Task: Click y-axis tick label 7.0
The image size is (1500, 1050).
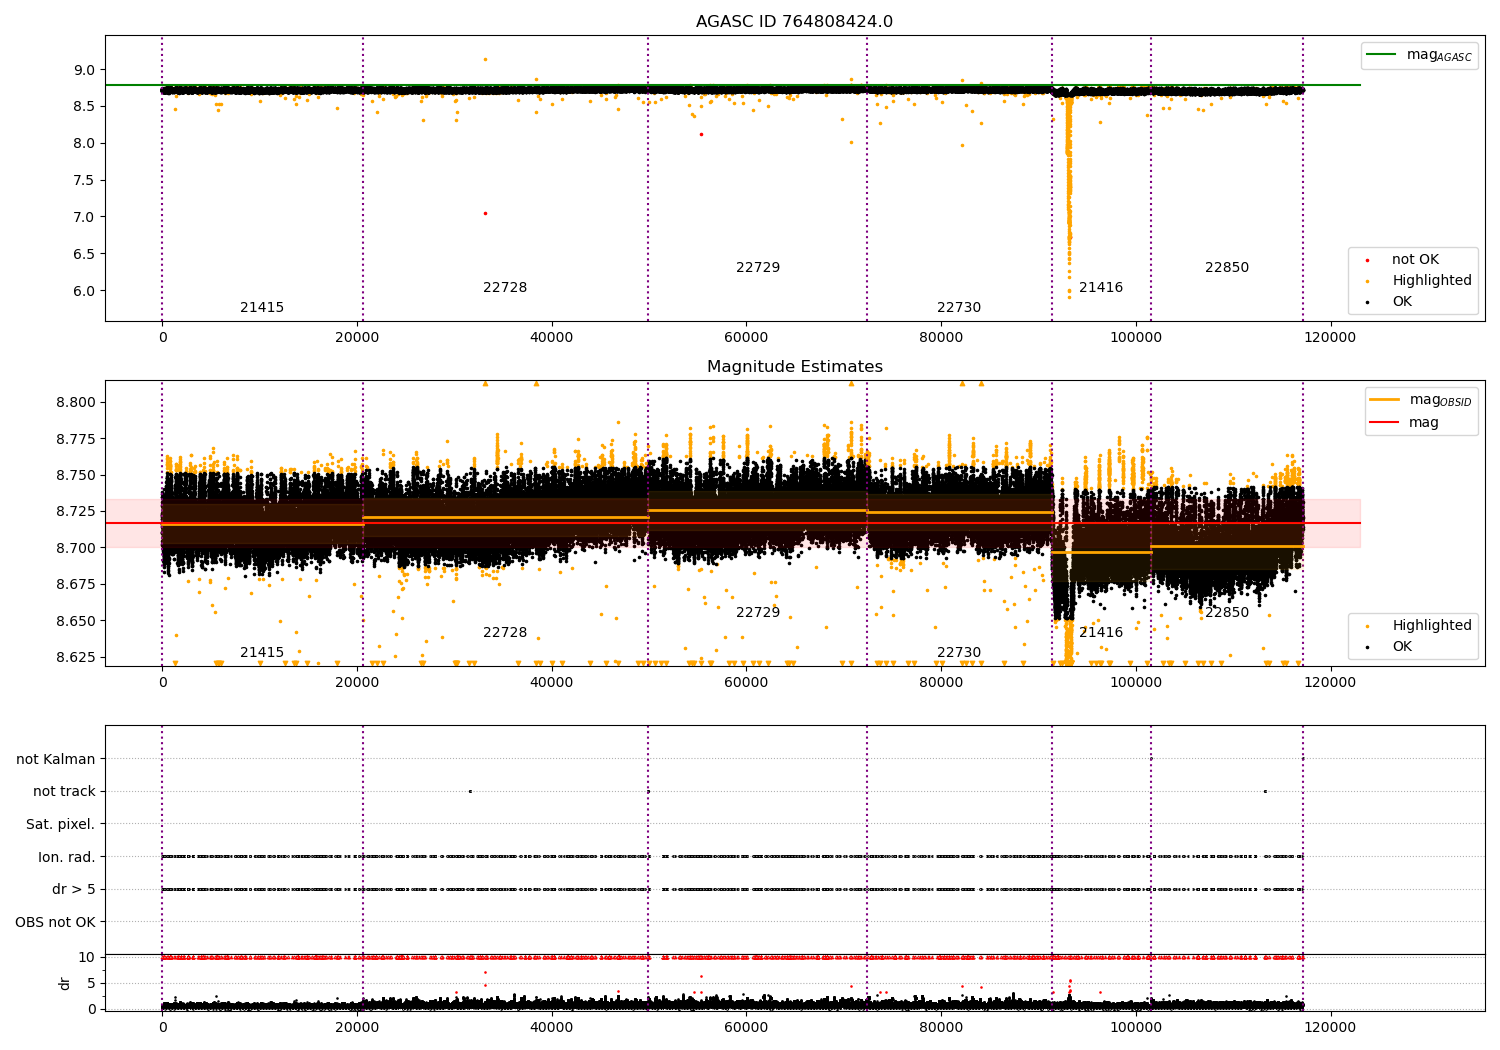Action: click(84, 217)
